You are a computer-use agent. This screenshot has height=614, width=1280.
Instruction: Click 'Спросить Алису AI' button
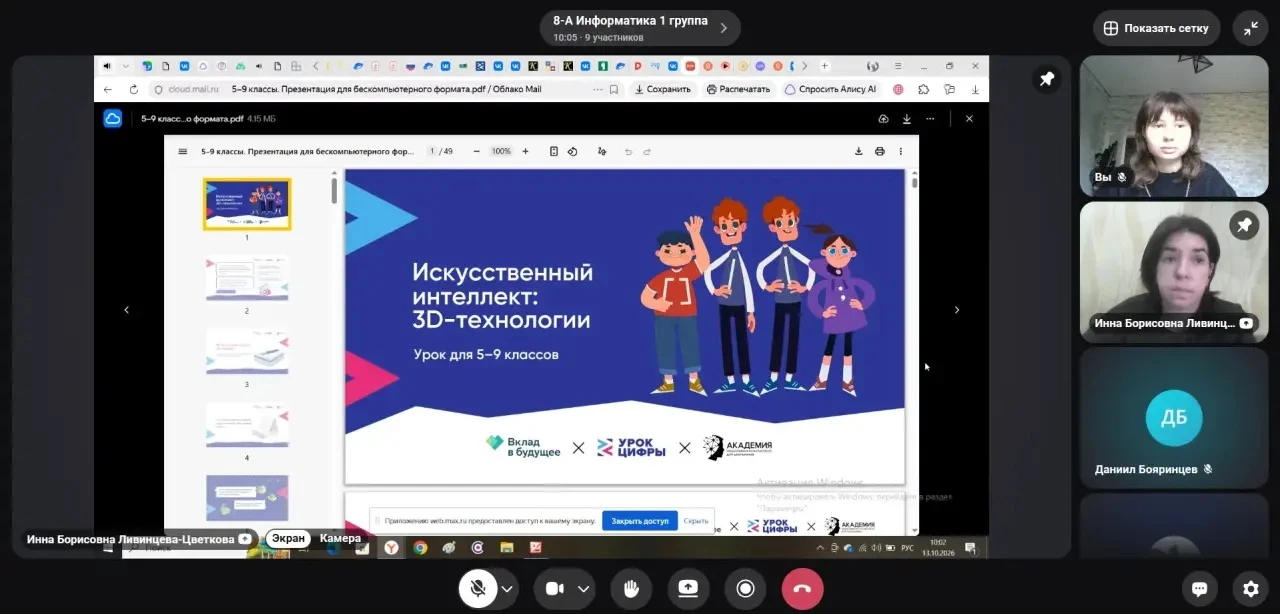click(831, 89)
